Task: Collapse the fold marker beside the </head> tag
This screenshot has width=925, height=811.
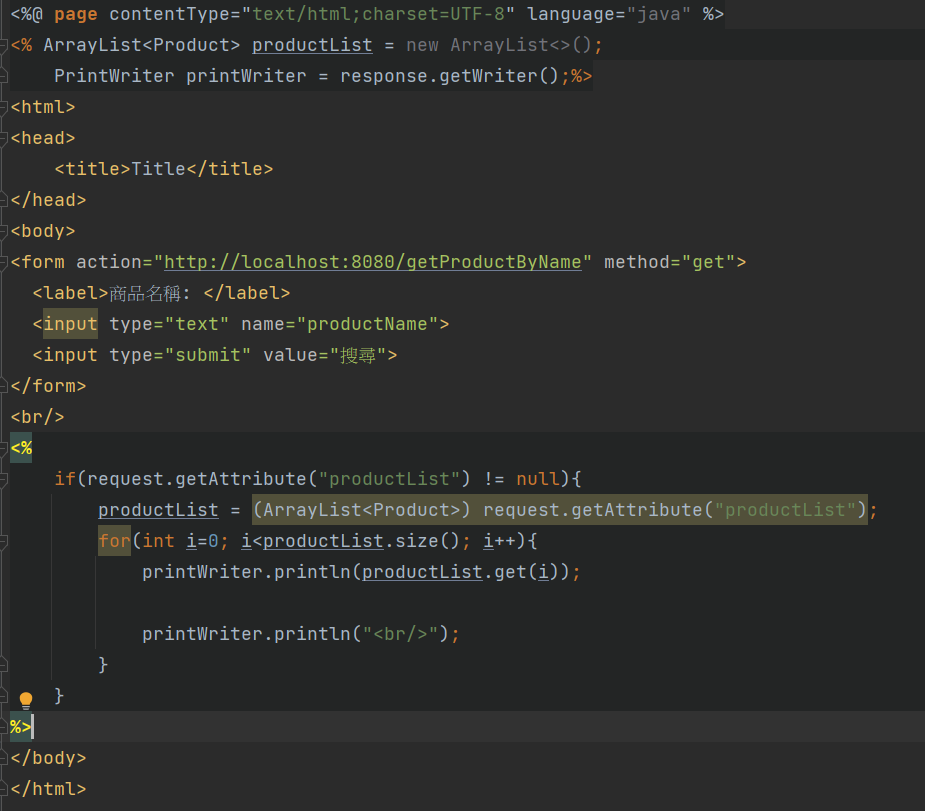Action: point(3,200)
